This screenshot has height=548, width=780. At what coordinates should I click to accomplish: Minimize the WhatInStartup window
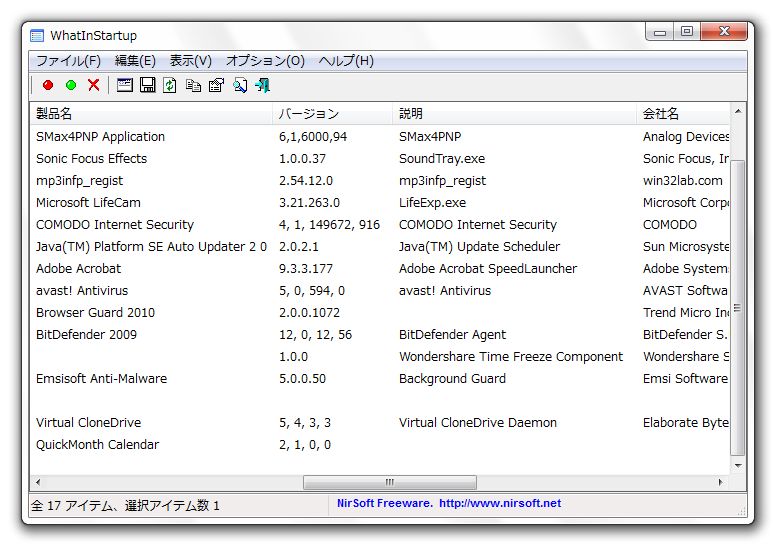pyautogui.click(x=660, y=32)
